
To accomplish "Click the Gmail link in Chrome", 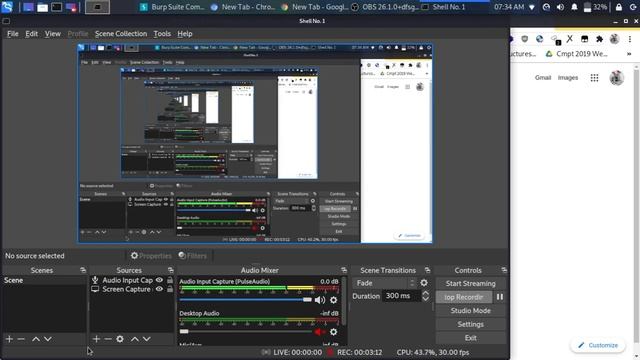I will click(543, 78).
